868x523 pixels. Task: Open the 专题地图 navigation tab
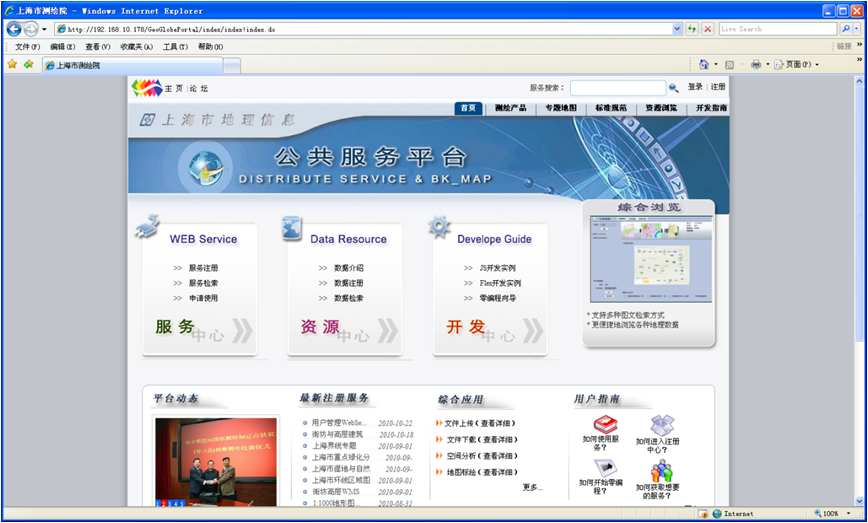point(561,108)
